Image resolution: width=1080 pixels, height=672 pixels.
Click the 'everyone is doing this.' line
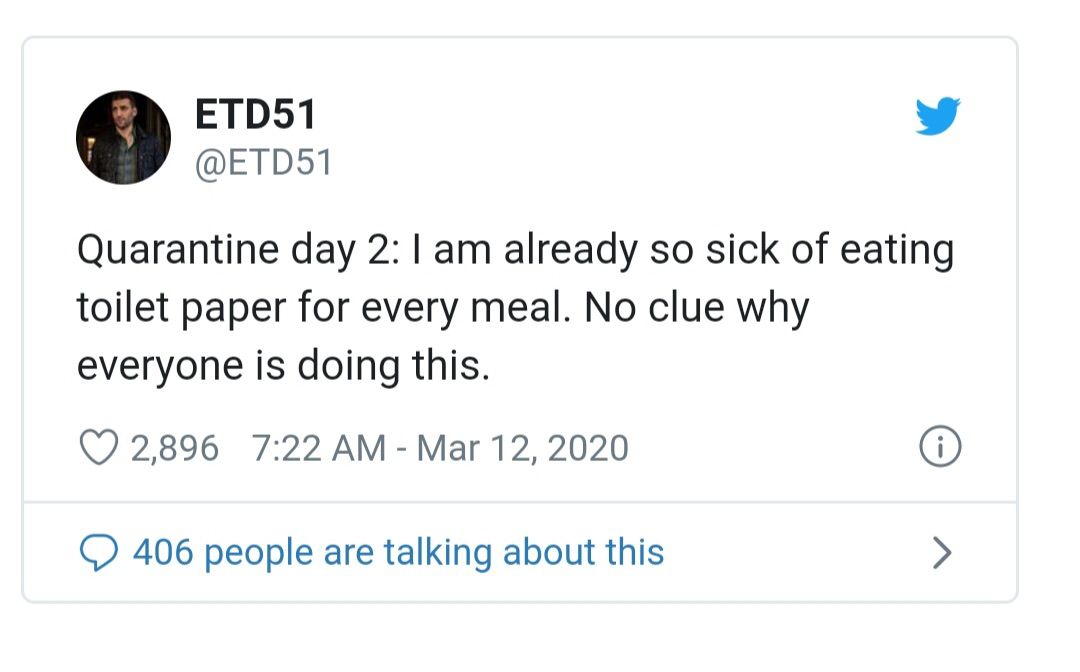(x=283, y=366)
